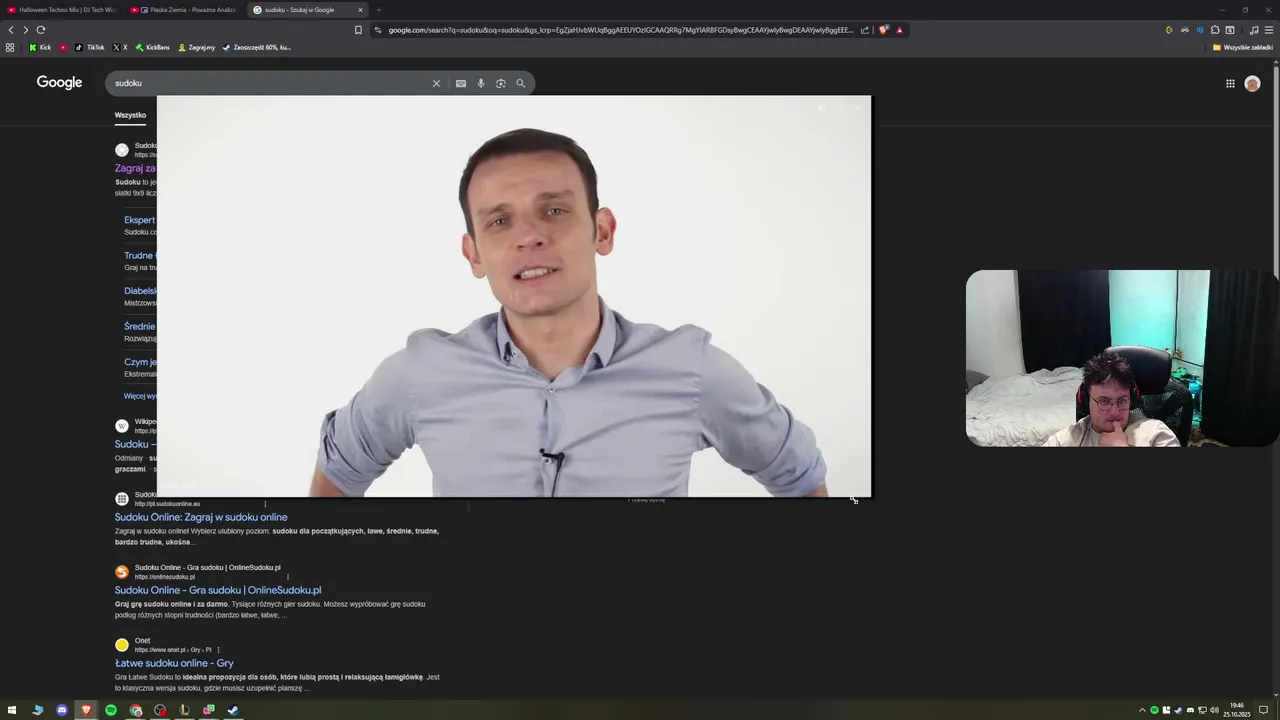This screenshot has width=1280, height=720.
Task: Open the Brave Shields lion icon
Action: pyautogui.click(x=884, y=30)
